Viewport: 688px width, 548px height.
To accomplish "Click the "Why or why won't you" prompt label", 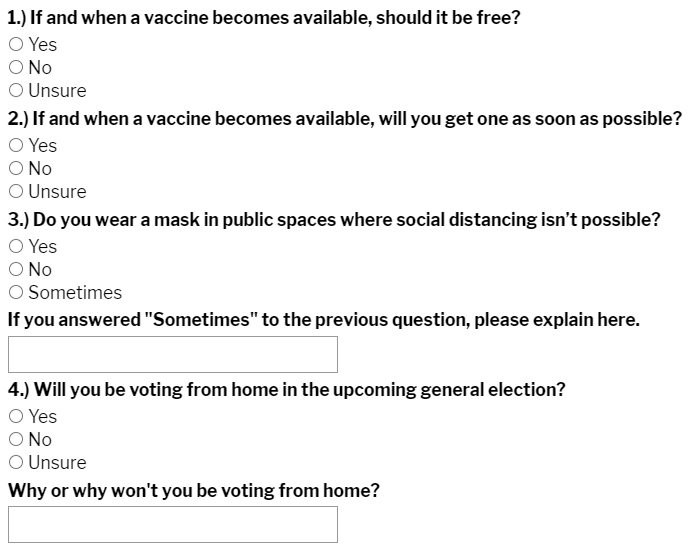I will 193,490.
